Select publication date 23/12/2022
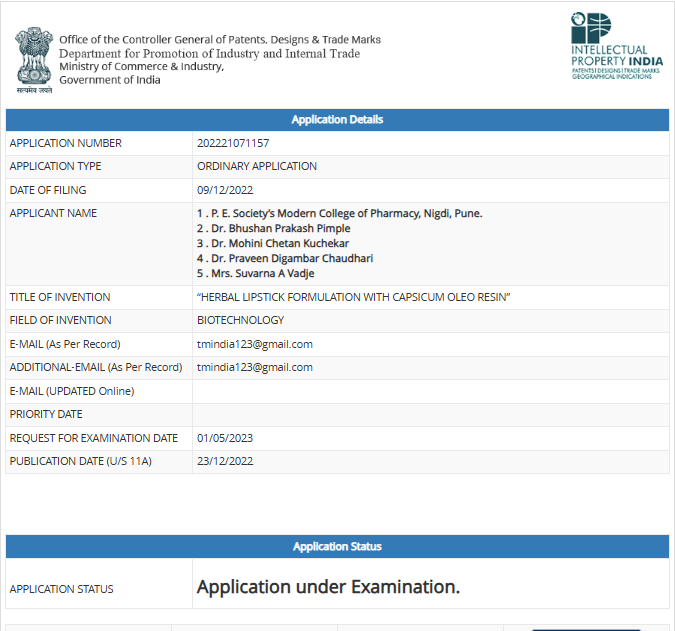675x631 pixels. click(x=225, y=461)
